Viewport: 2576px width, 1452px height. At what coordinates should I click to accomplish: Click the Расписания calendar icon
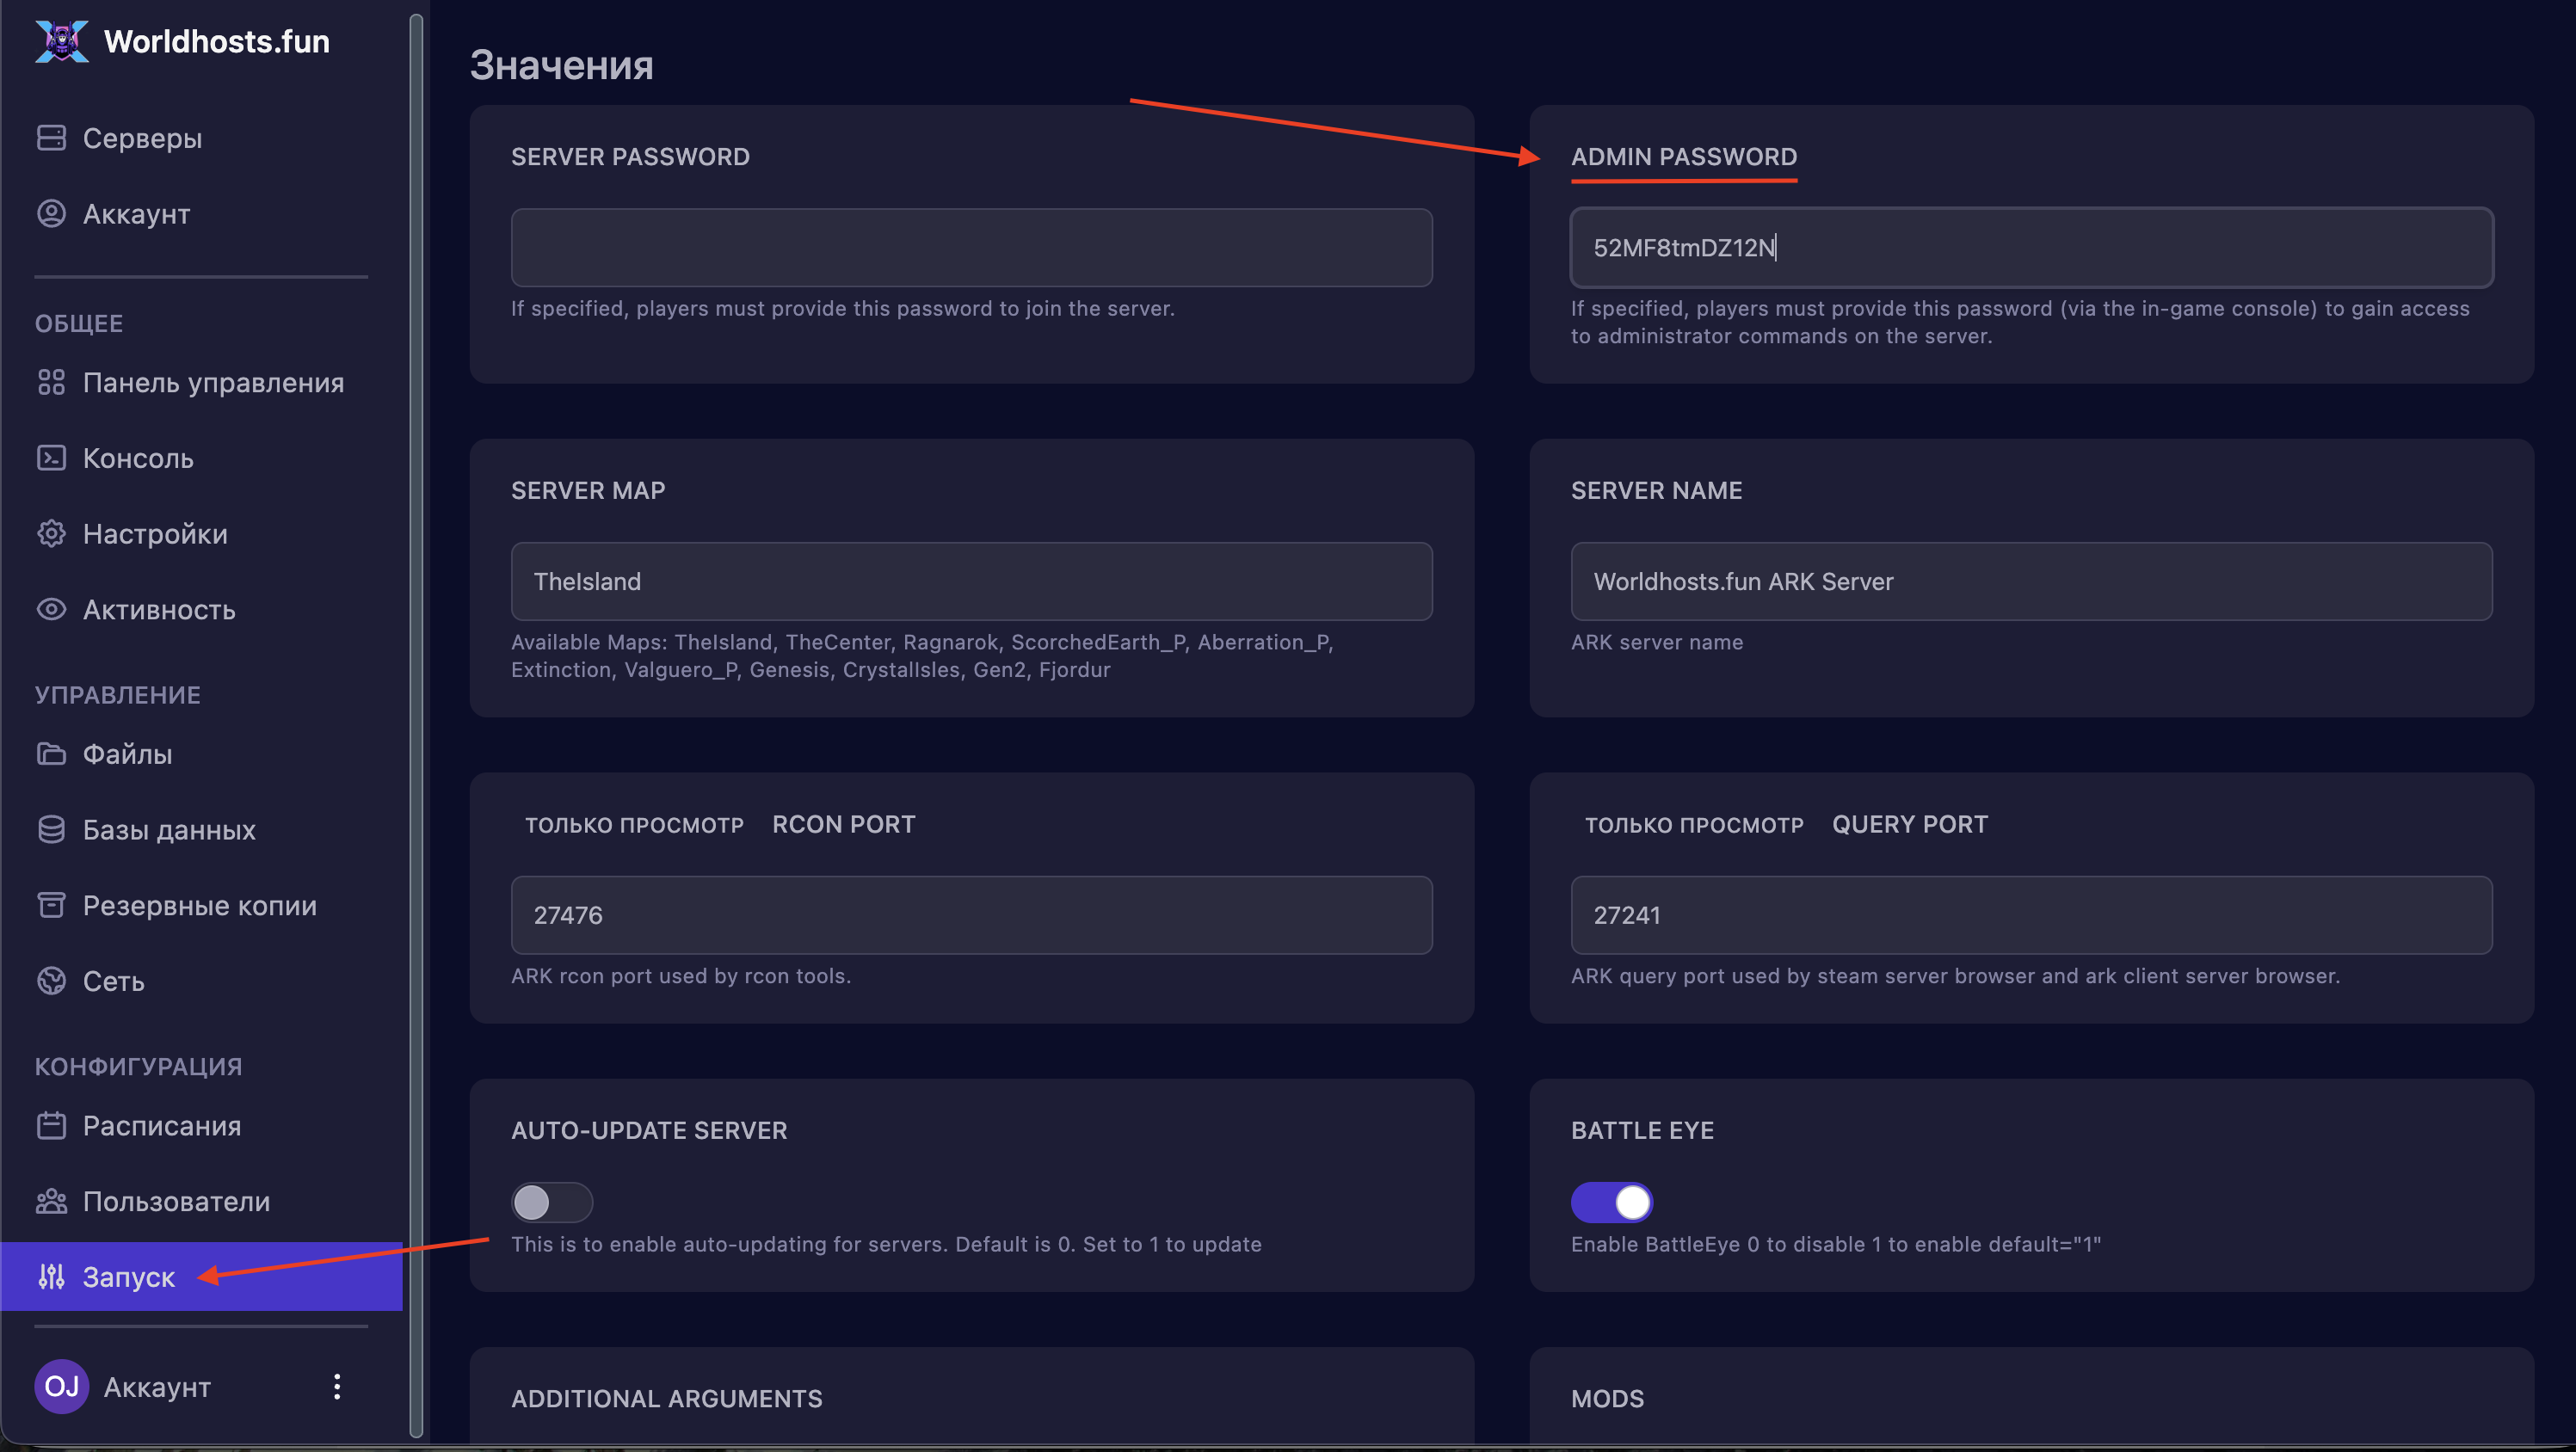tap(51, 1126)
